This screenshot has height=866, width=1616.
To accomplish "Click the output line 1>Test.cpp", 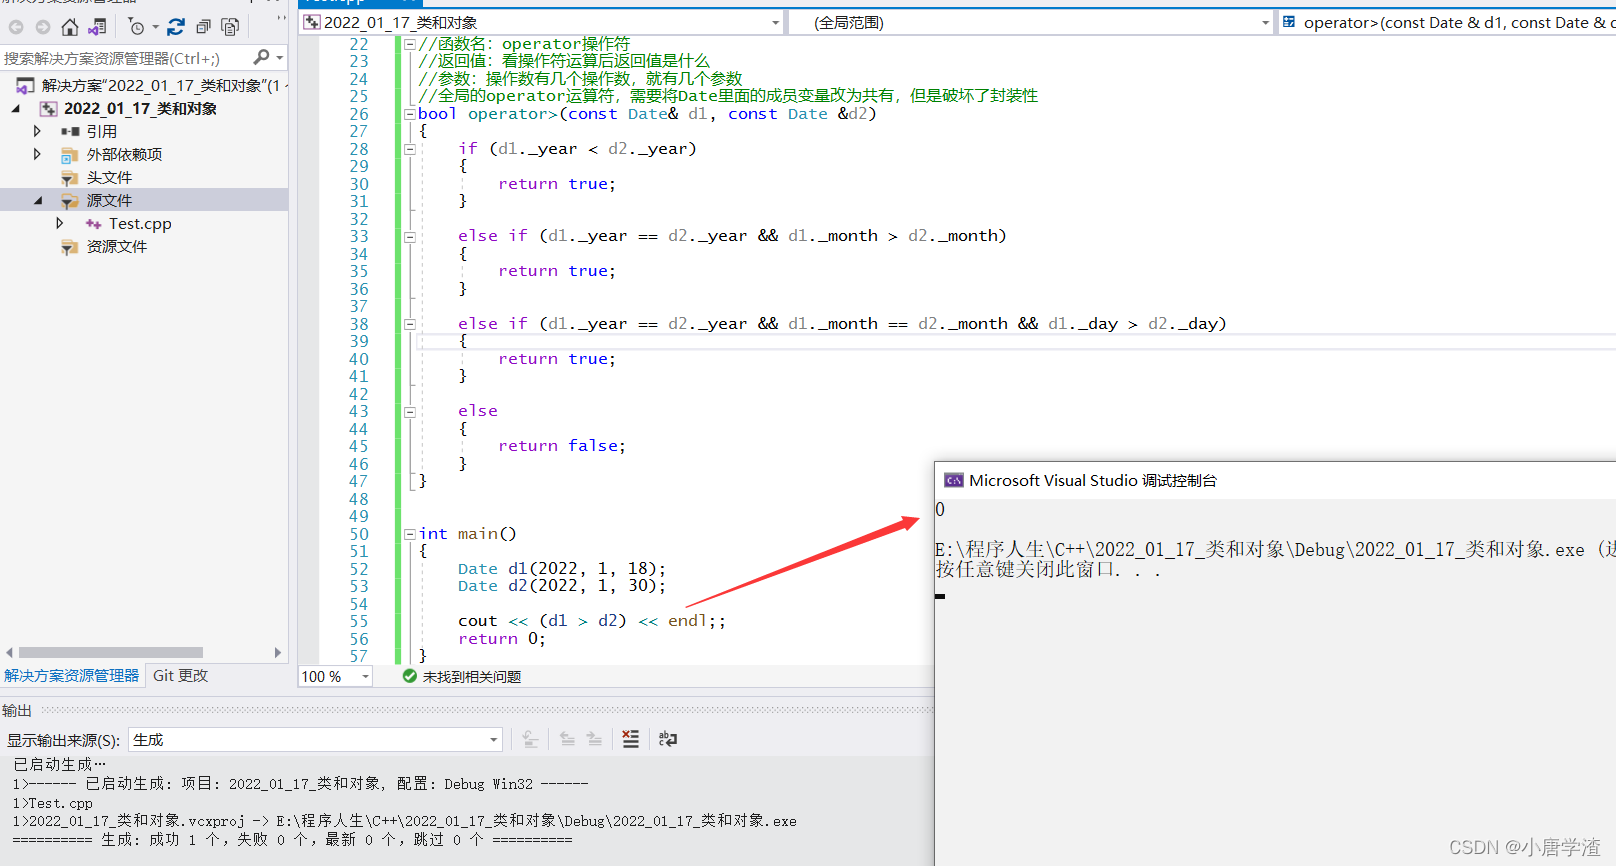I will (x=52, y=803).
